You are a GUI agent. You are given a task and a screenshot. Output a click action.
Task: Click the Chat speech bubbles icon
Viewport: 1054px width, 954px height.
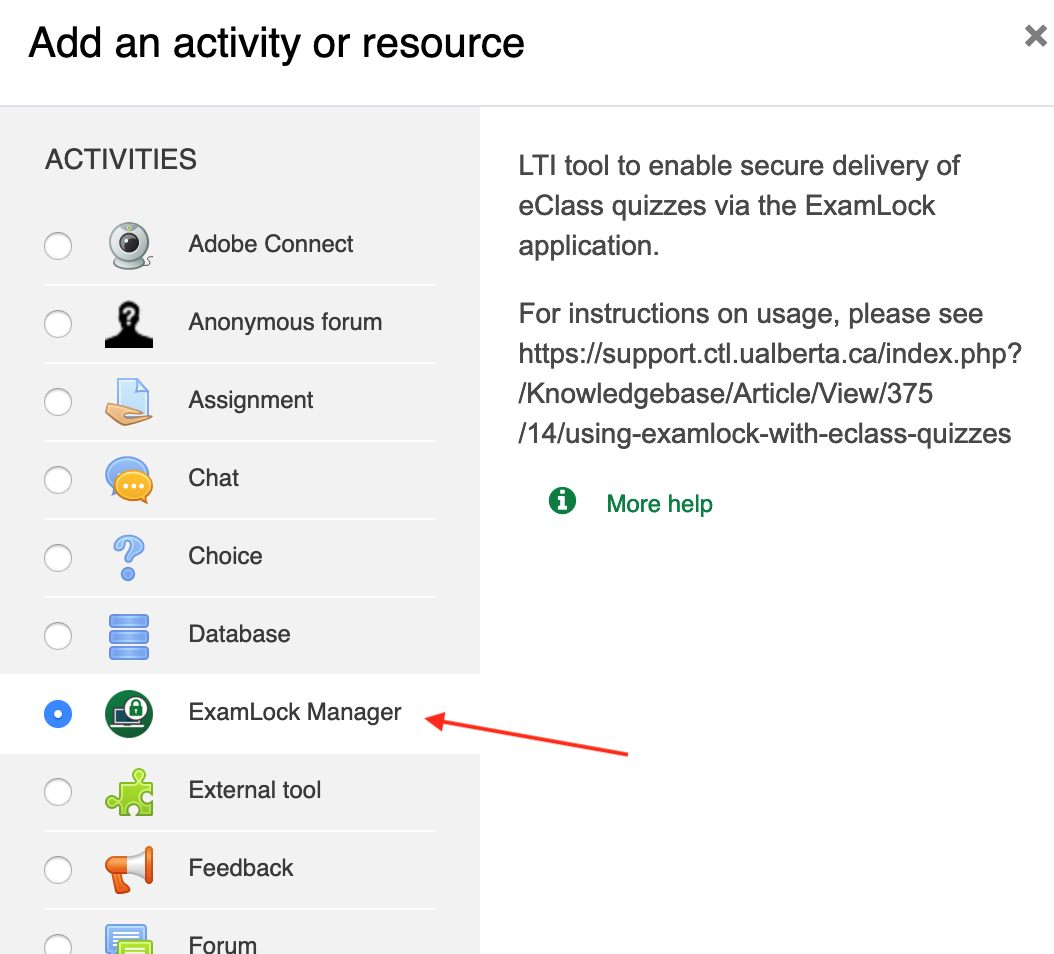coord(129,479)
